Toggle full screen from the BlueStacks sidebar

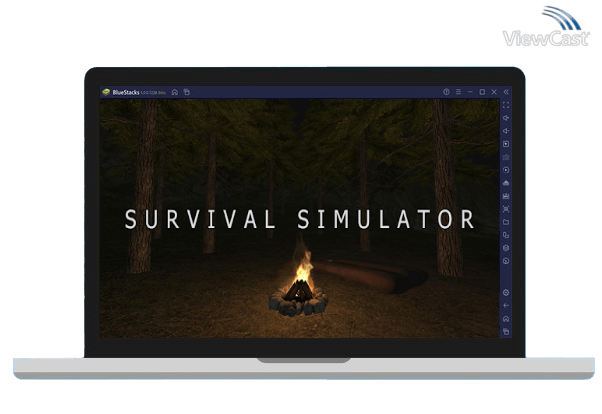click(x=506, y=105)
